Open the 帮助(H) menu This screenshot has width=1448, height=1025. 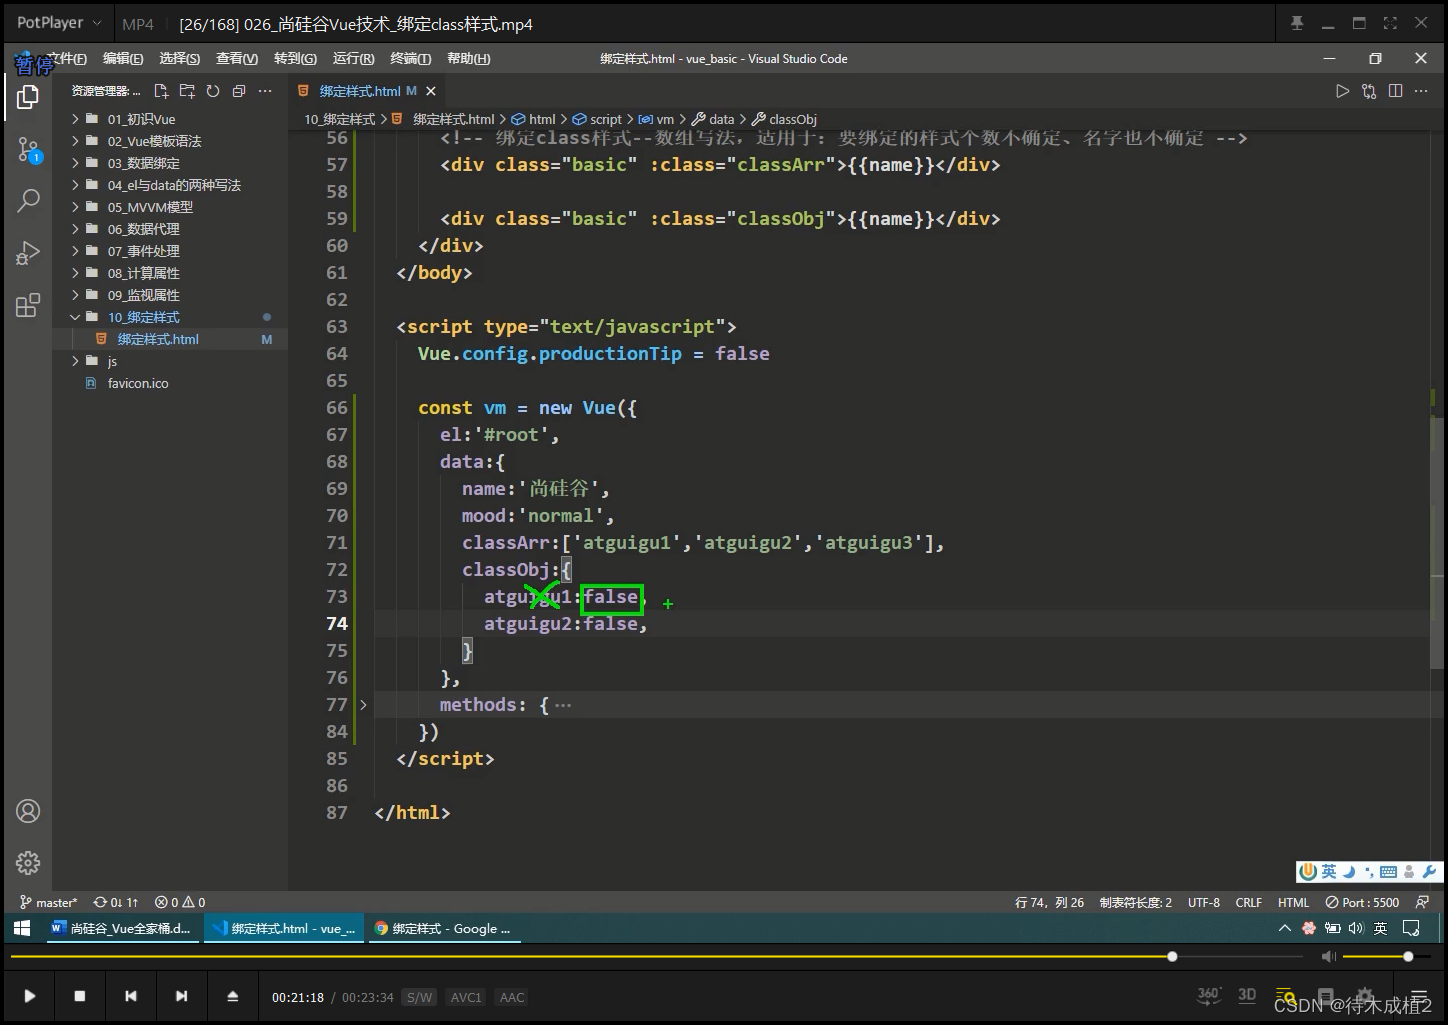pyautogui.click(x=468, y=59)
